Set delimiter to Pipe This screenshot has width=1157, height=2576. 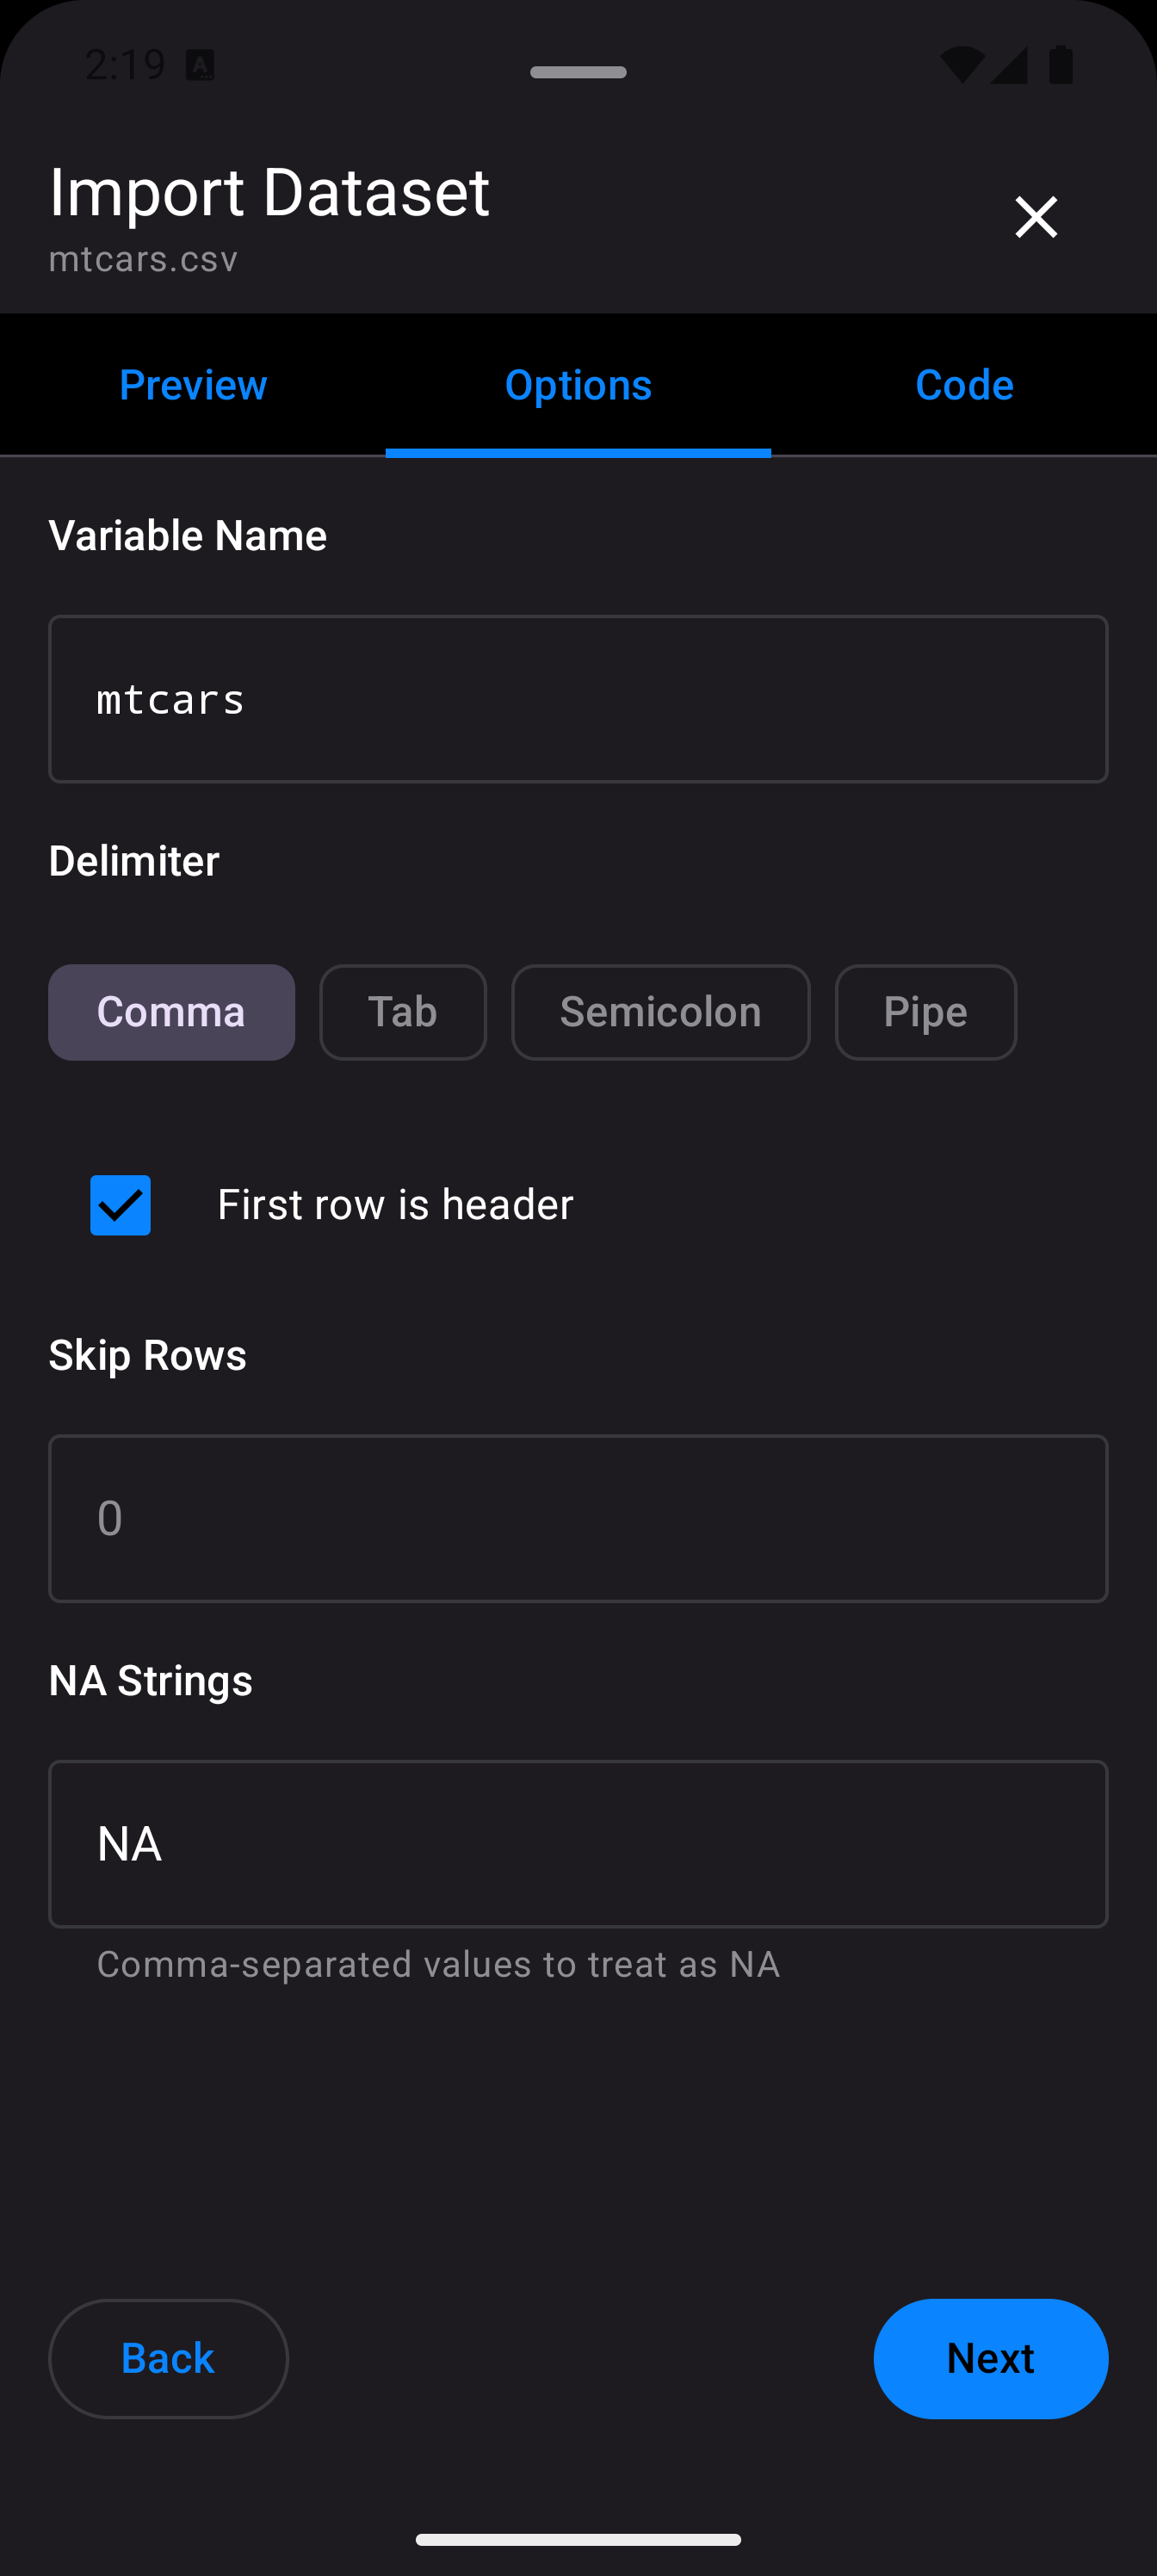coord(925,1012)
